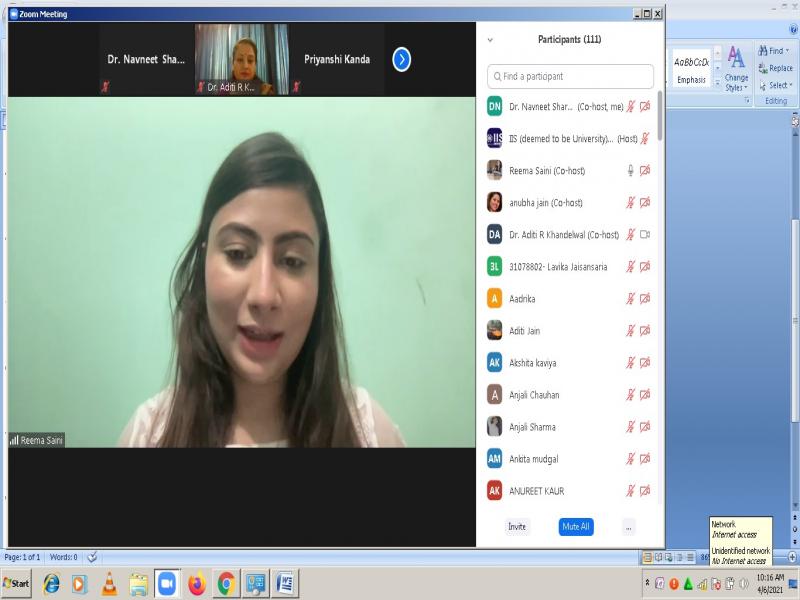Open VLC media player taskbar icon
The height and width of the screenshot is (600, 800).
point(109,583)
